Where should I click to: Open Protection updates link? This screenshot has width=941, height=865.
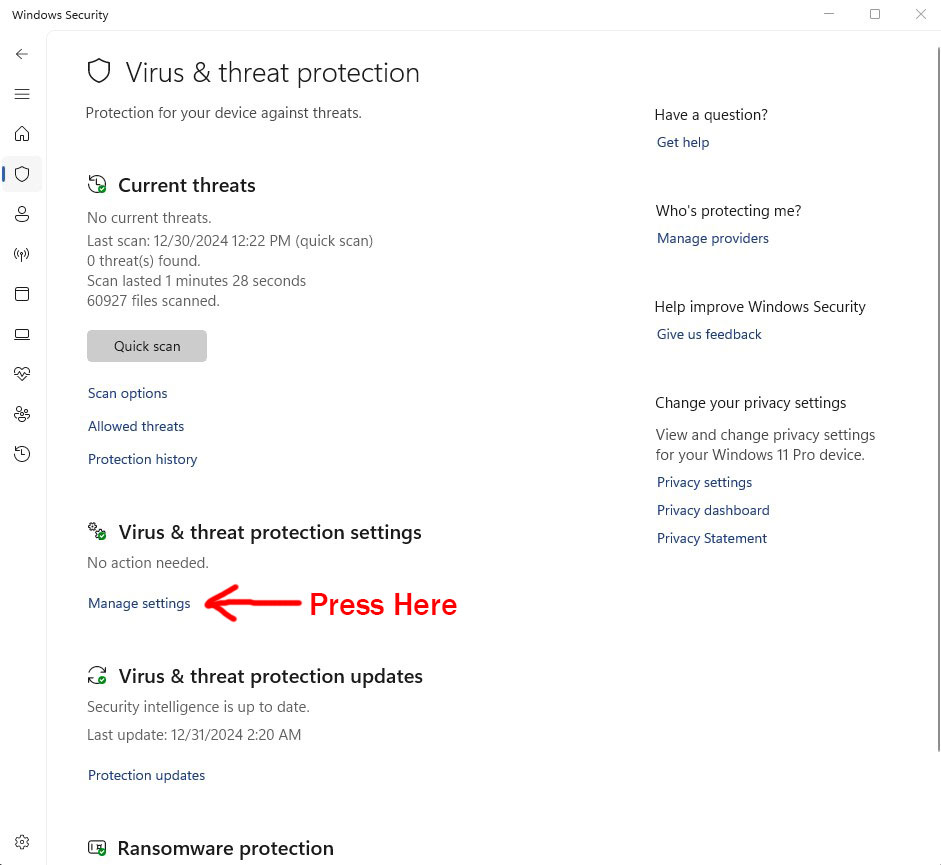146,776
